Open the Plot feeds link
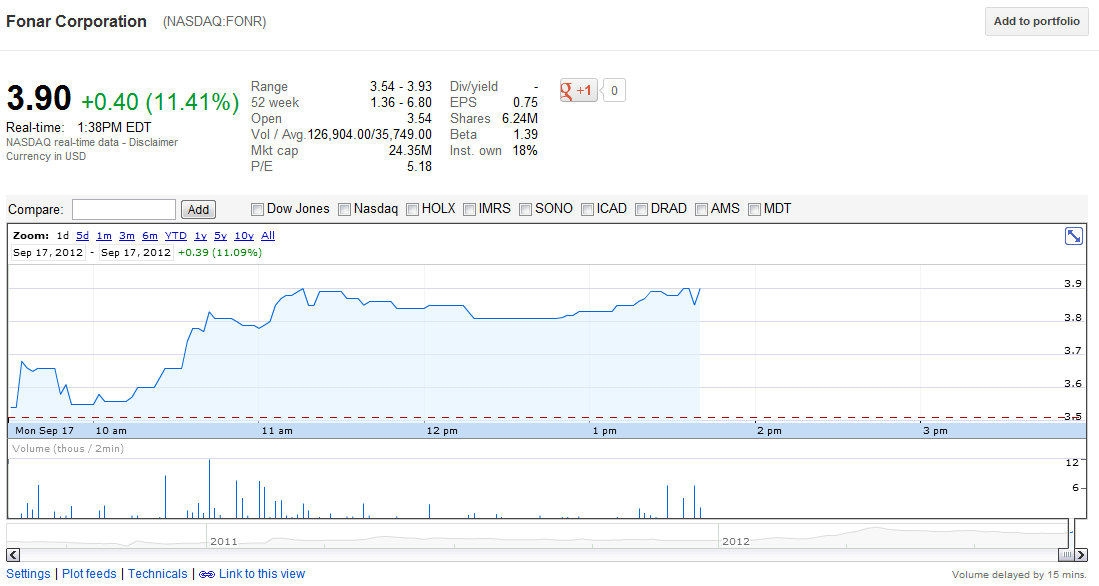Image resolution: width=1099 pixels, height=586 pixels. 89,573
